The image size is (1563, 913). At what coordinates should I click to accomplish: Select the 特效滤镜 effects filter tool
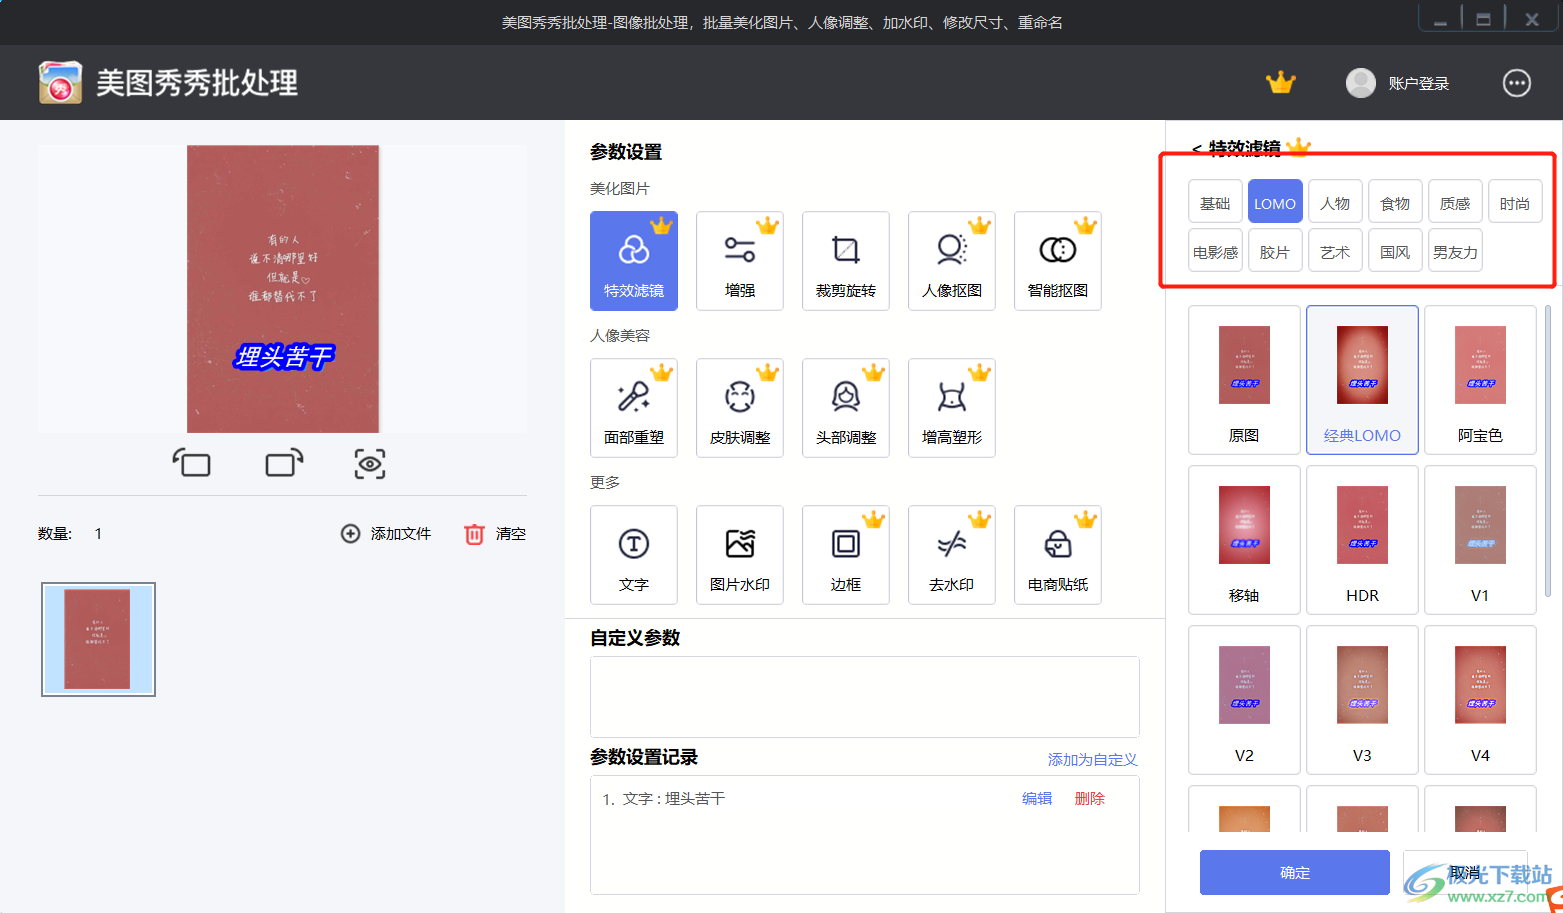click(634, 261)
